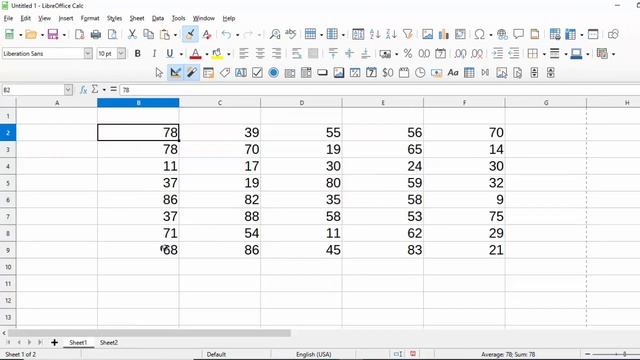Open the Function Wizard fx icon
The height and width of the screenshot is (360, 640).
pos(83,90)
